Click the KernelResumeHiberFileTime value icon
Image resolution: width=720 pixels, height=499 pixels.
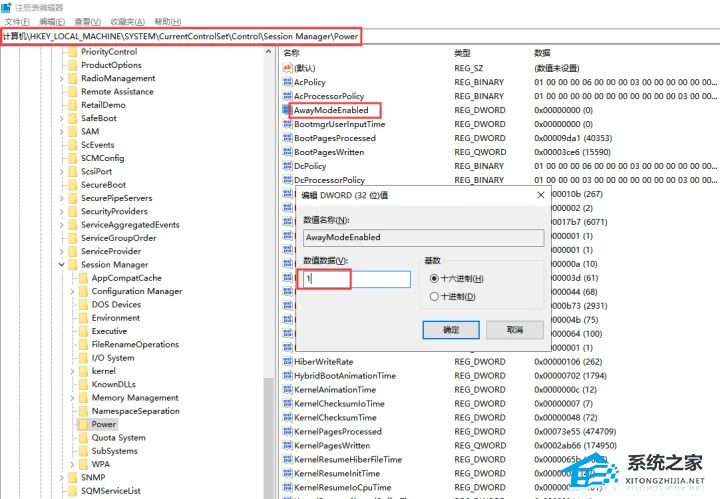click(287, 459)
